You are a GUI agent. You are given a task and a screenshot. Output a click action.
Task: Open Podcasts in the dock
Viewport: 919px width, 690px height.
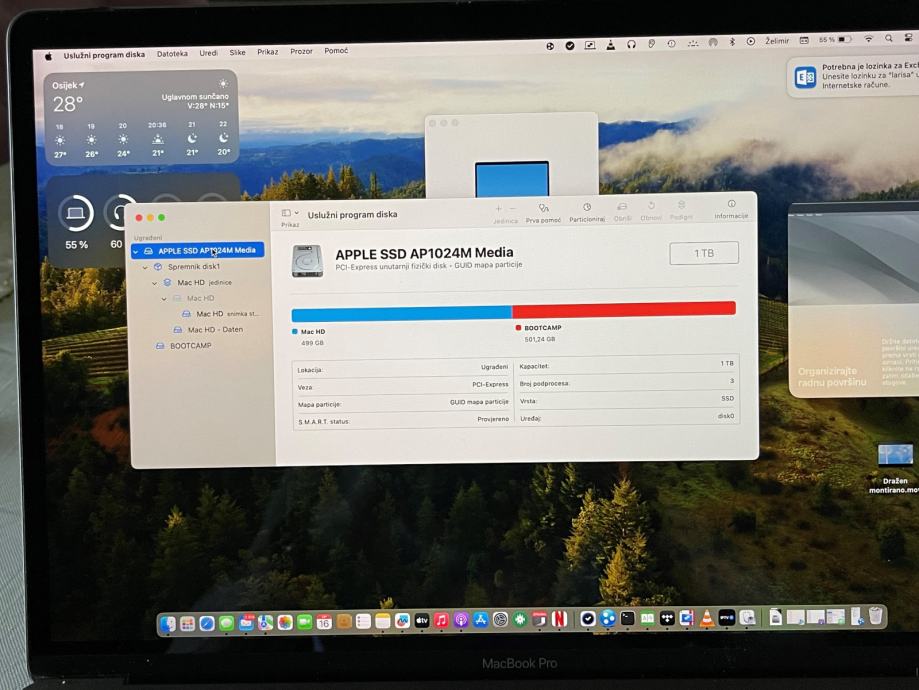[x=461, y=620]
